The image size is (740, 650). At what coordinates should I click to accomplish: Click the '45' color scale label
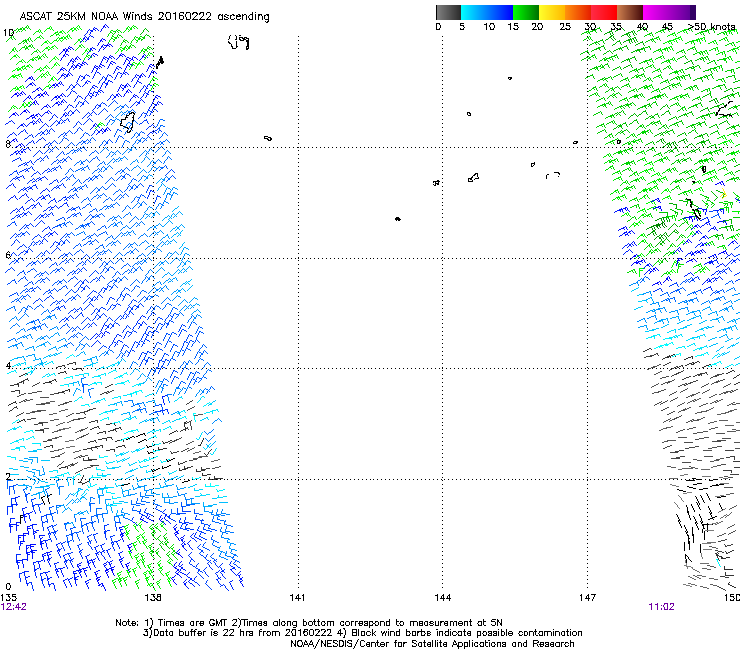(x=667, y=27)
